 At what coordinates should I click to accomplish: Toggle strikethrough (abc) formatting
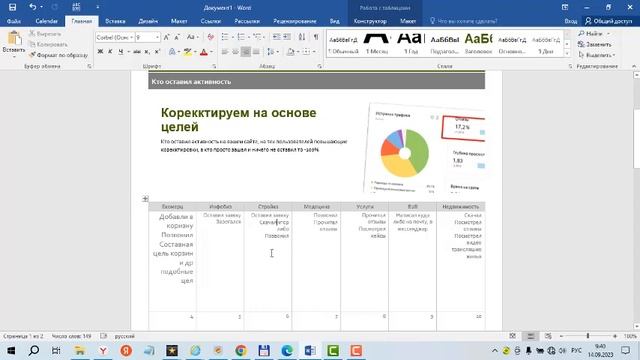pyautogui.click(x=137, y=52)
